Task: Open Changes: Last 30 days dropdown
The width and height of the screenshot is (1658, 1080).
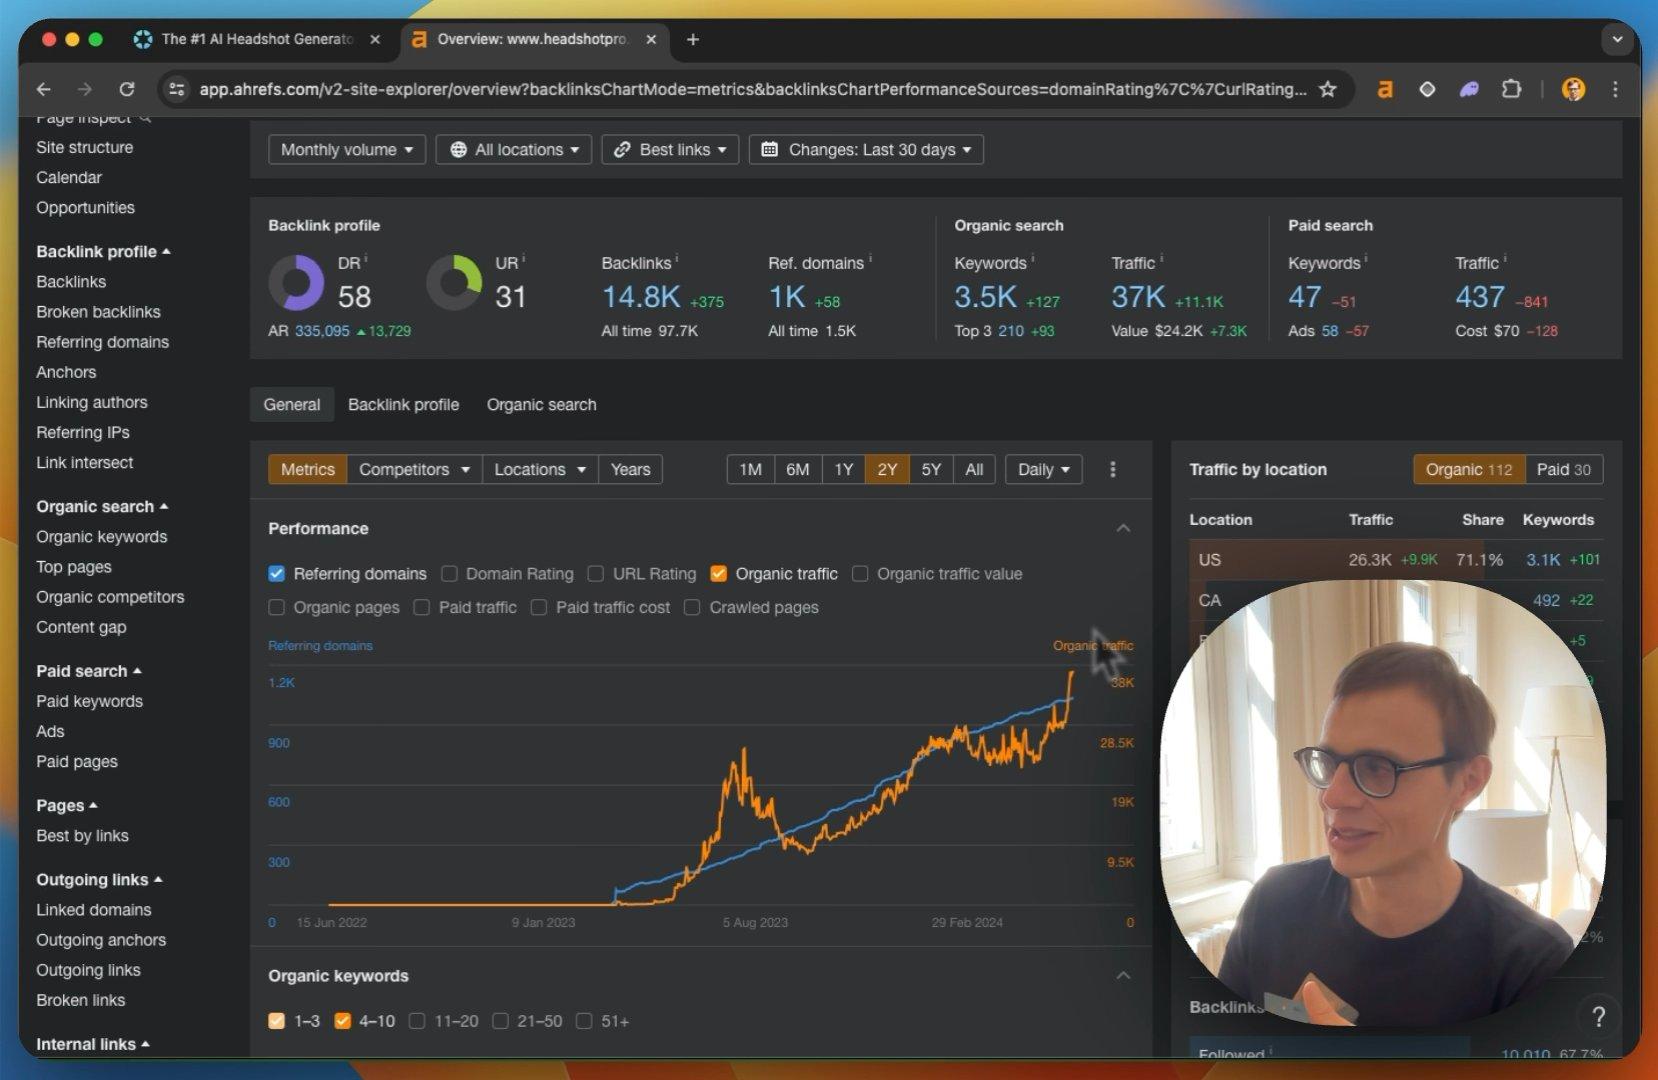Action: tap(866, 149)
